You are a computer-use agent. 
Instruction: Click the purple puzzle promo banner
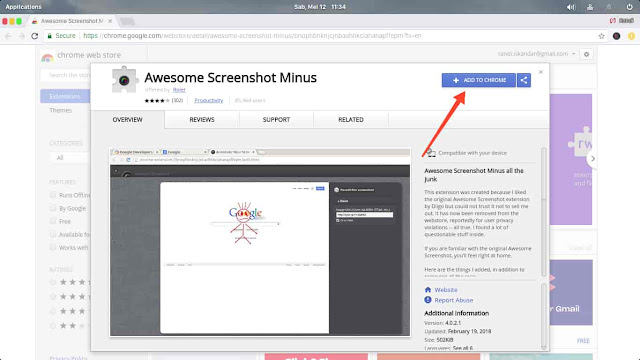tap(571, 159)
